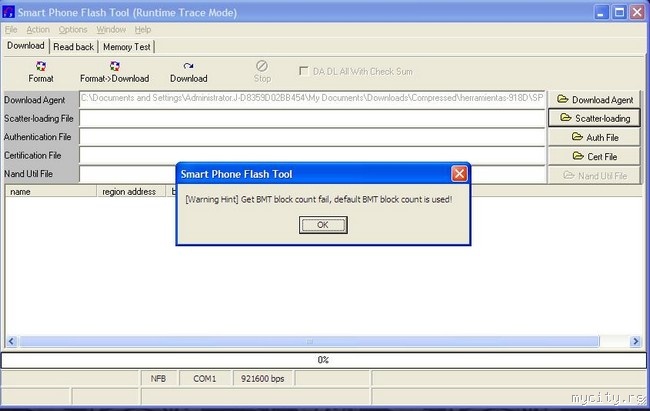Close the warning dialog with the X button
The height and width of the screenshot is (411, 650).
pos(459,174)
